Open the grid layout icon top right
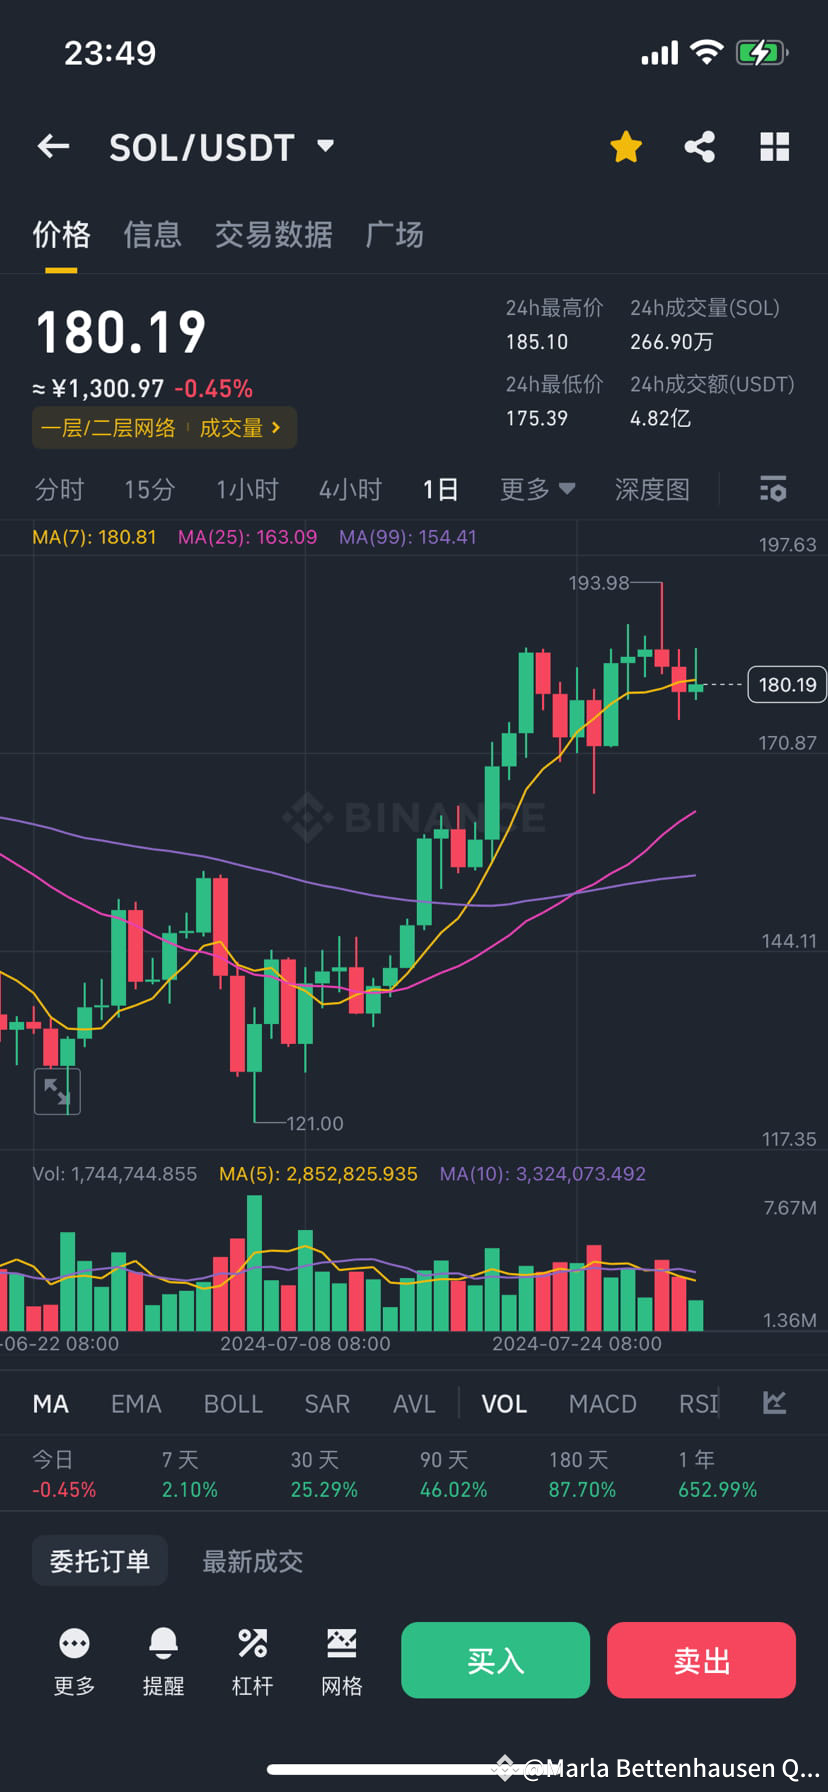The height and width of the screenshot is (1792, 828). point(775,146)
